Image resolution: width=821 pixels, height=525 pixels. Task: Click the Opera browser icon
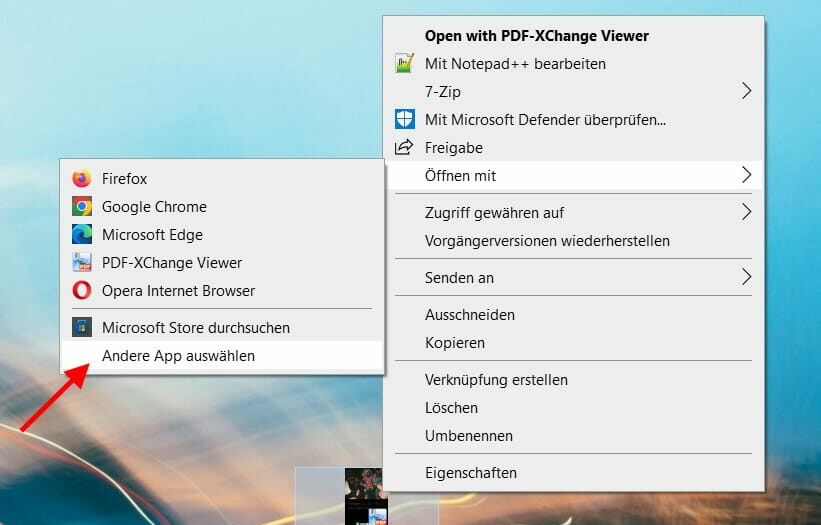point(82,291)
